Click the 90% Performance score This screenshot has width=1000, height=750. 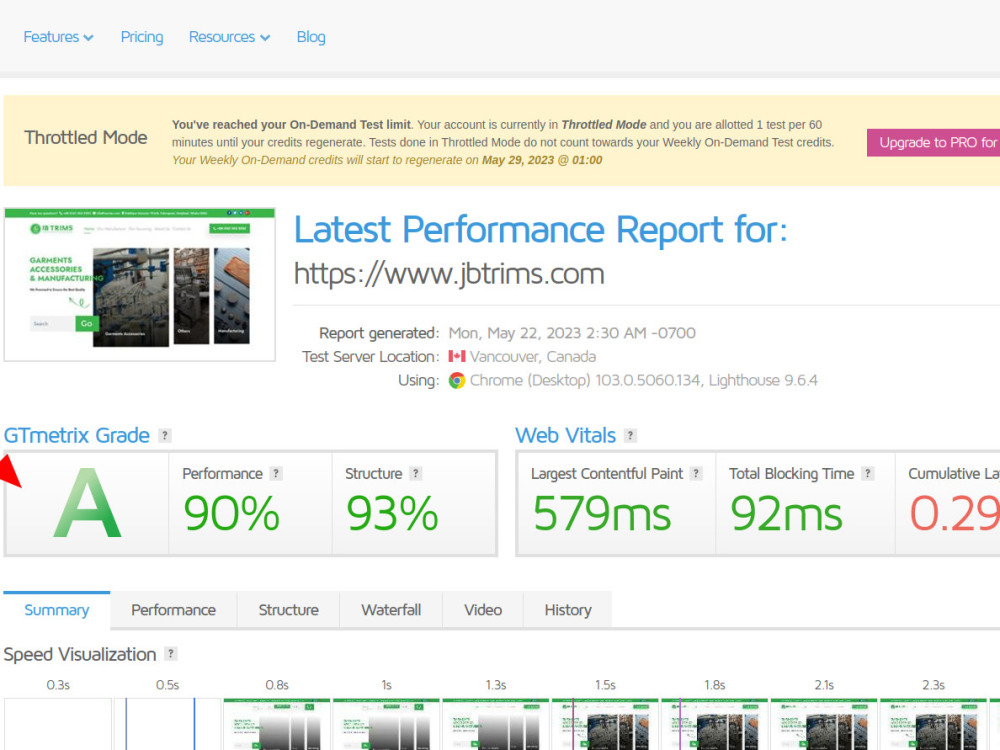[232, 514]
